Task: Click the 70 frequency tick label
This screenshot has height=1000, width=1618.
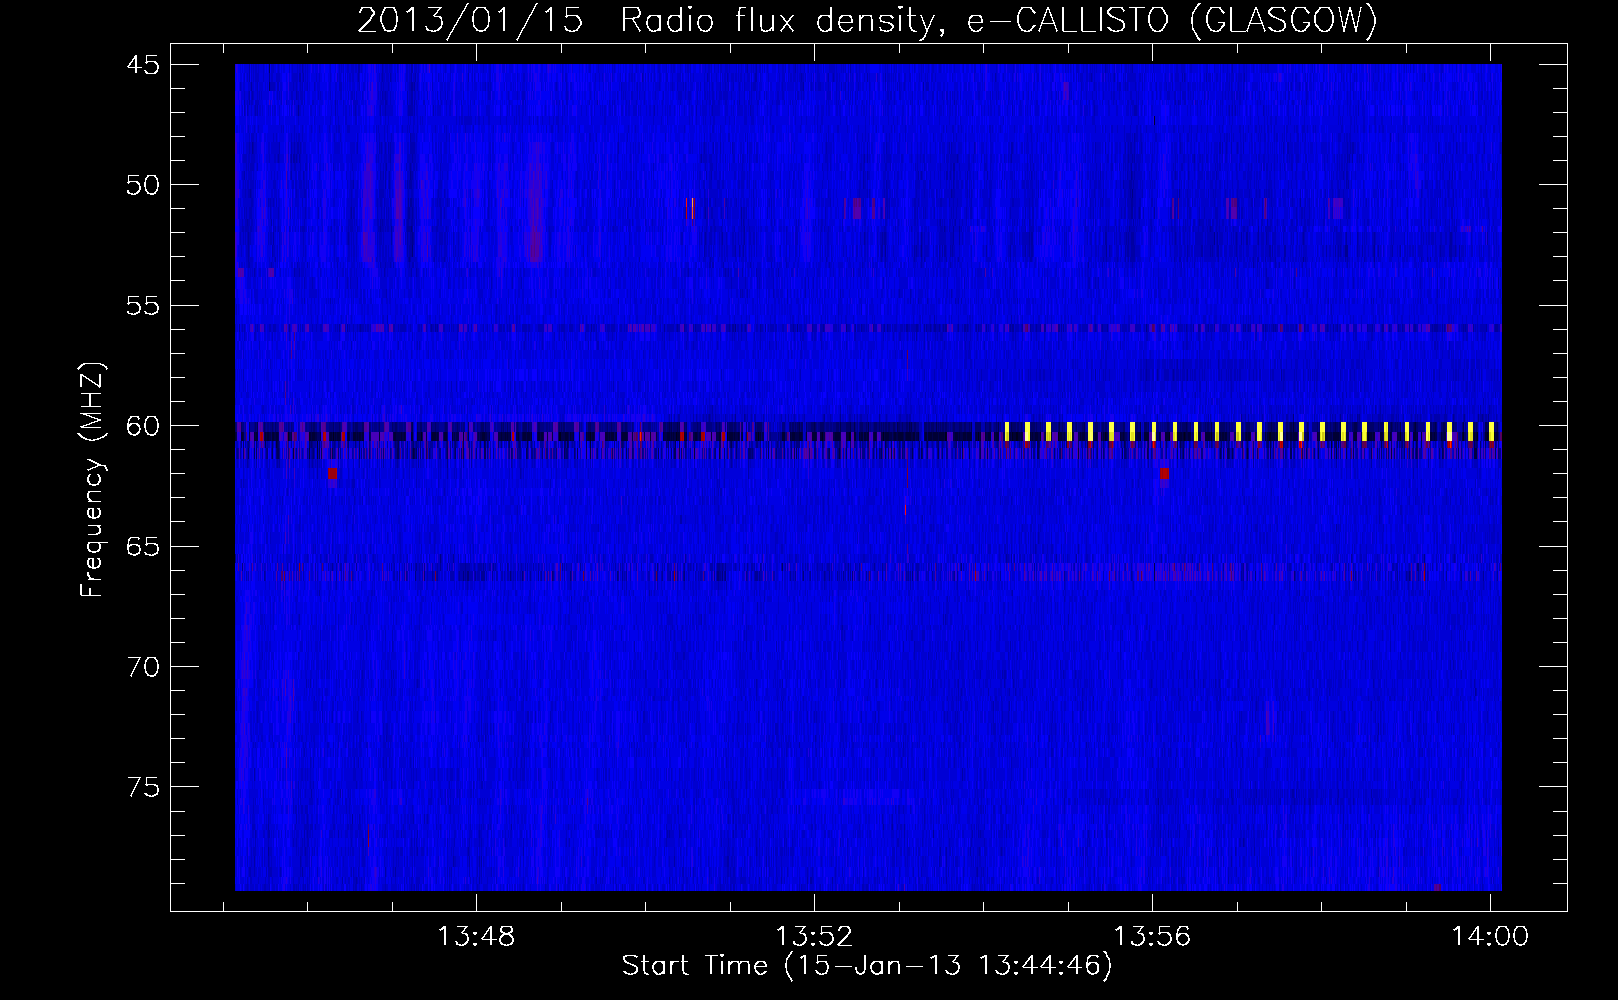Action: click(x=143, y=667)
